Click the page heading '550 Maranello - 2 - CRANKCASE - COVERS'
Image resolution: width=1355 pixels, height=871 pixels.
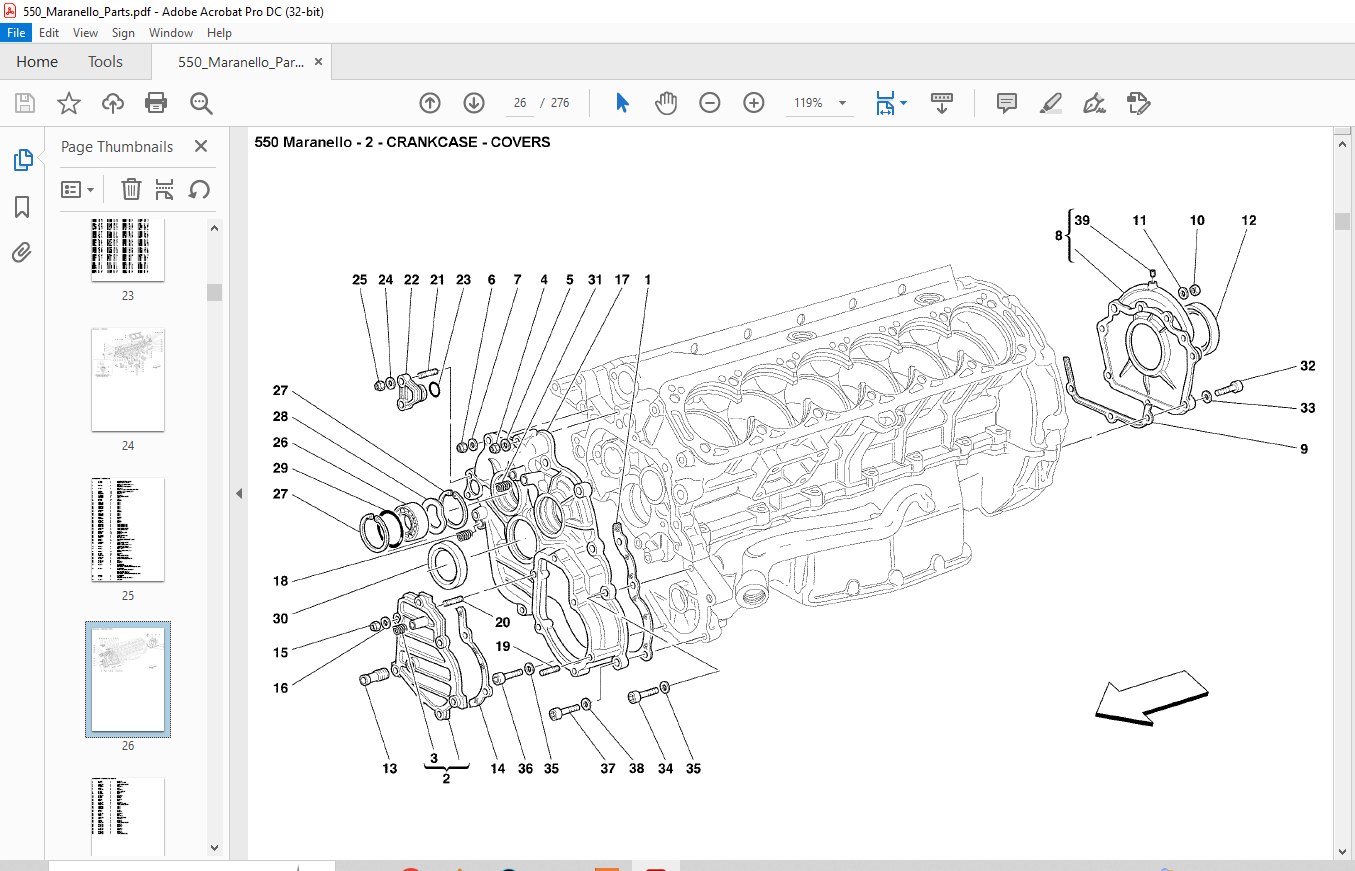pyautogui.click(x=402, y=142)
